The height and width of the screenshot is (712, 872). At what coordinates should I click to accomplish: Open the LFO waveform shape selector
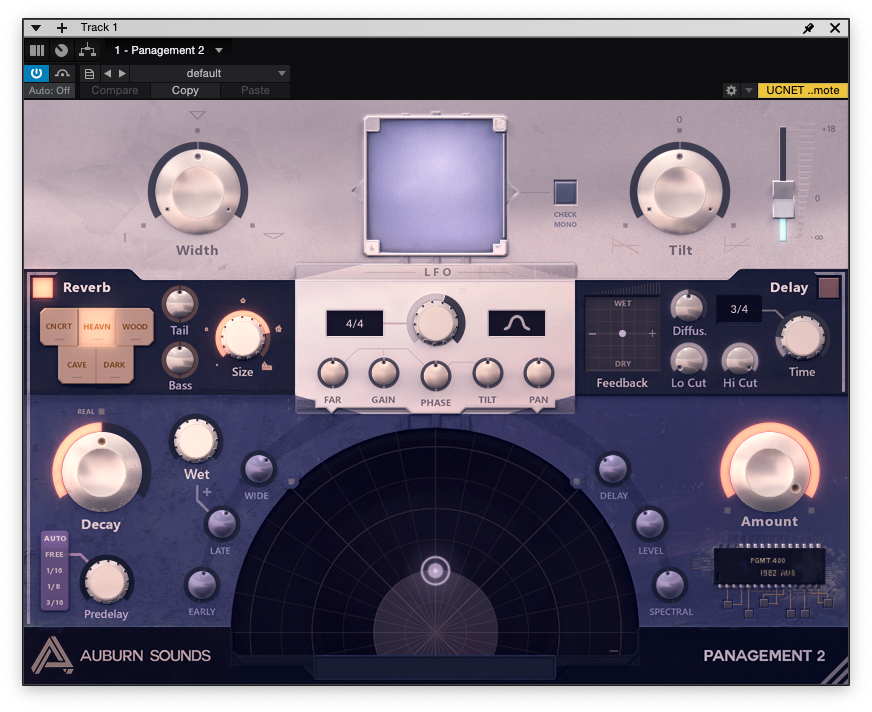517,323
